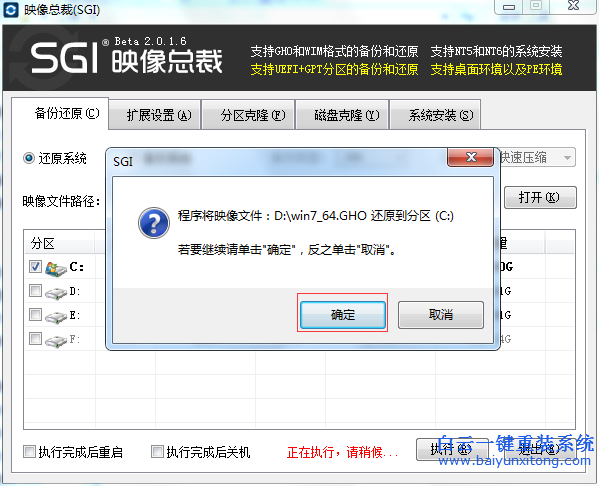This screenshot has height=486, width=599.
Task: Cancel the restore with 取消 button
Action: tap(441, 315)
